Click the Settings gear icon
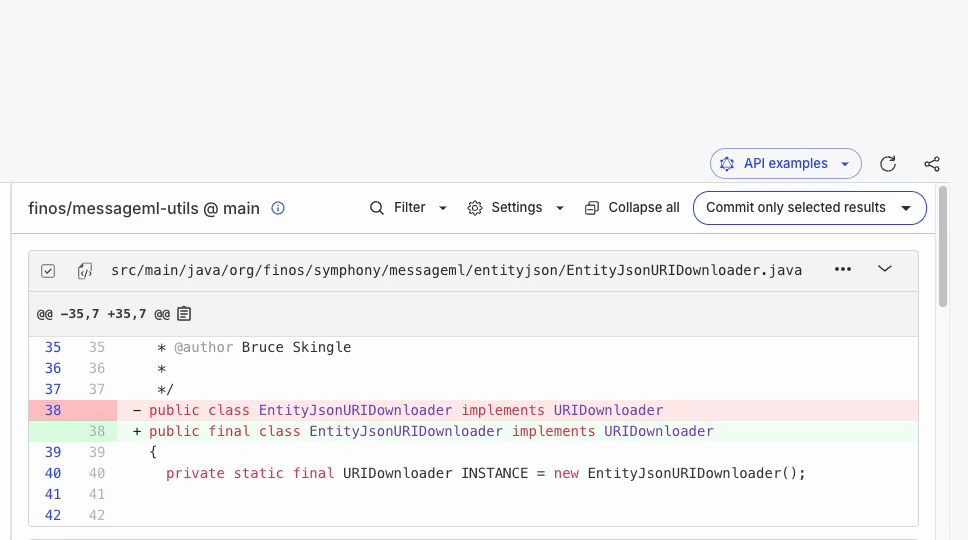968x540 pixels. (x=475, y=208)
